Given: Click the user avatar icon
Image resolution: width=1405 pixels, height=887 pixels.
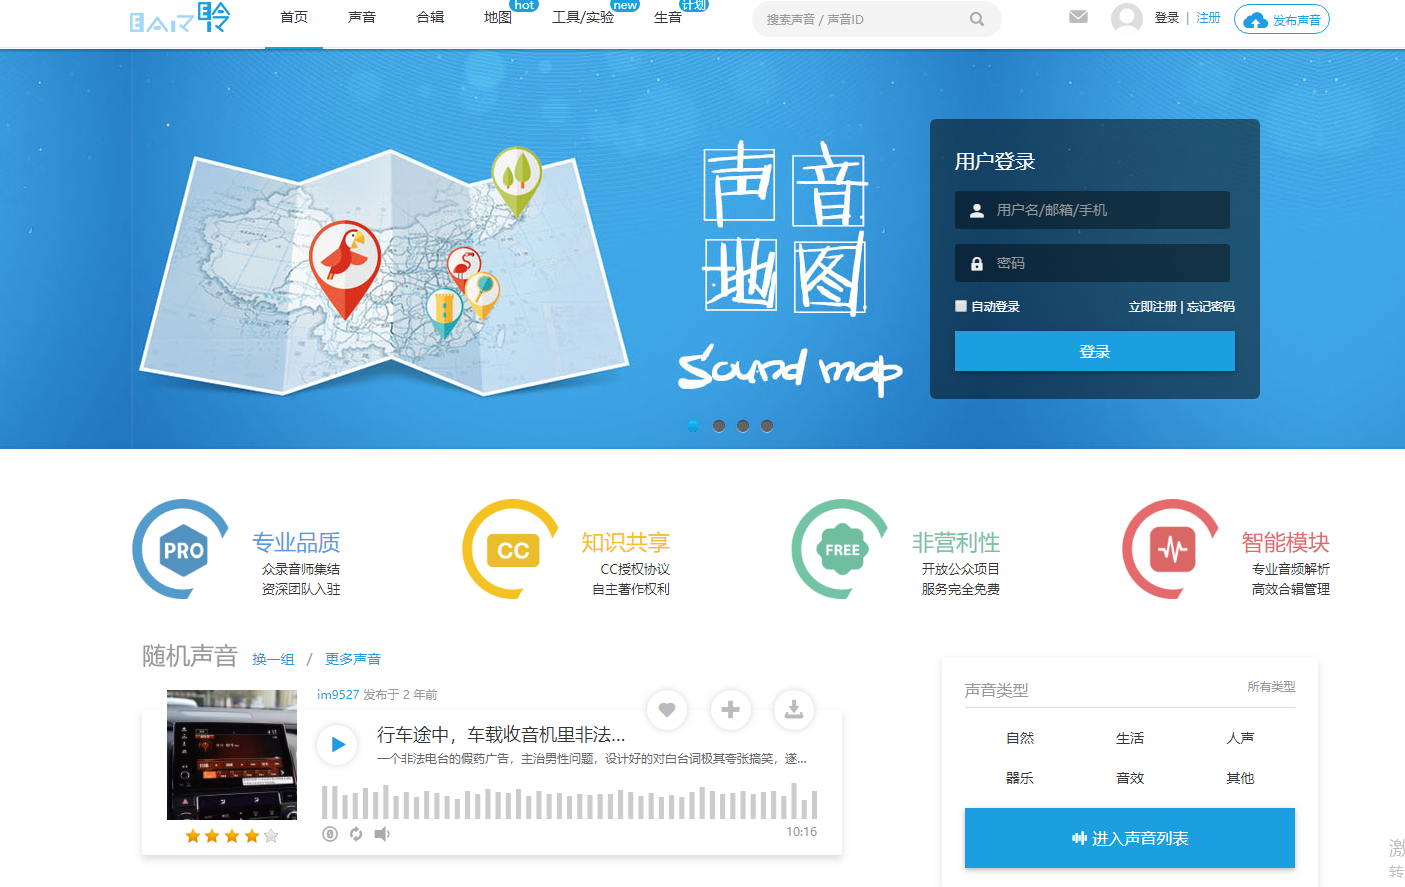Looking at the screenshot, I should click(x=1126, y=16).
